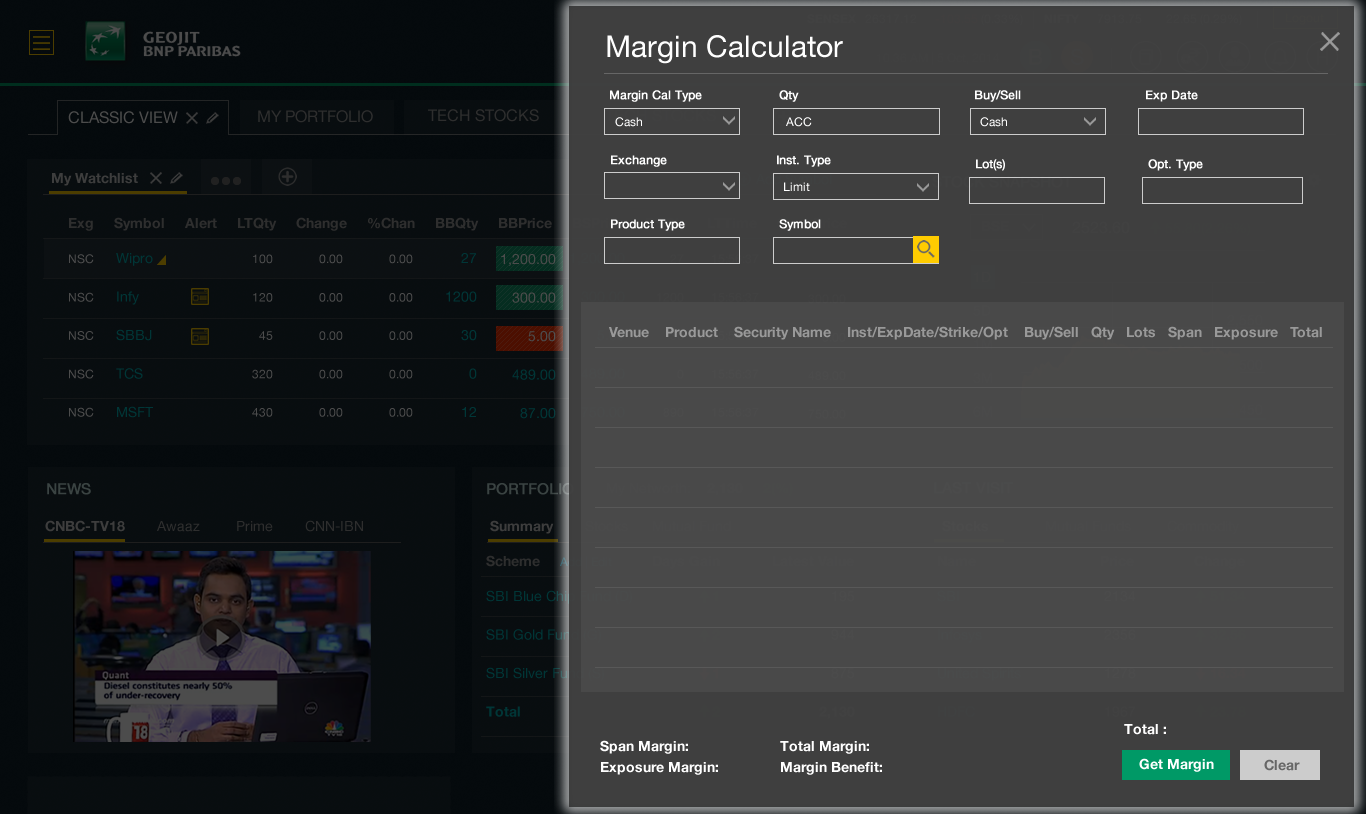Click the alert icon in SBBJ row
This screenshot has width=1366, height=814.
click(200, 336)
